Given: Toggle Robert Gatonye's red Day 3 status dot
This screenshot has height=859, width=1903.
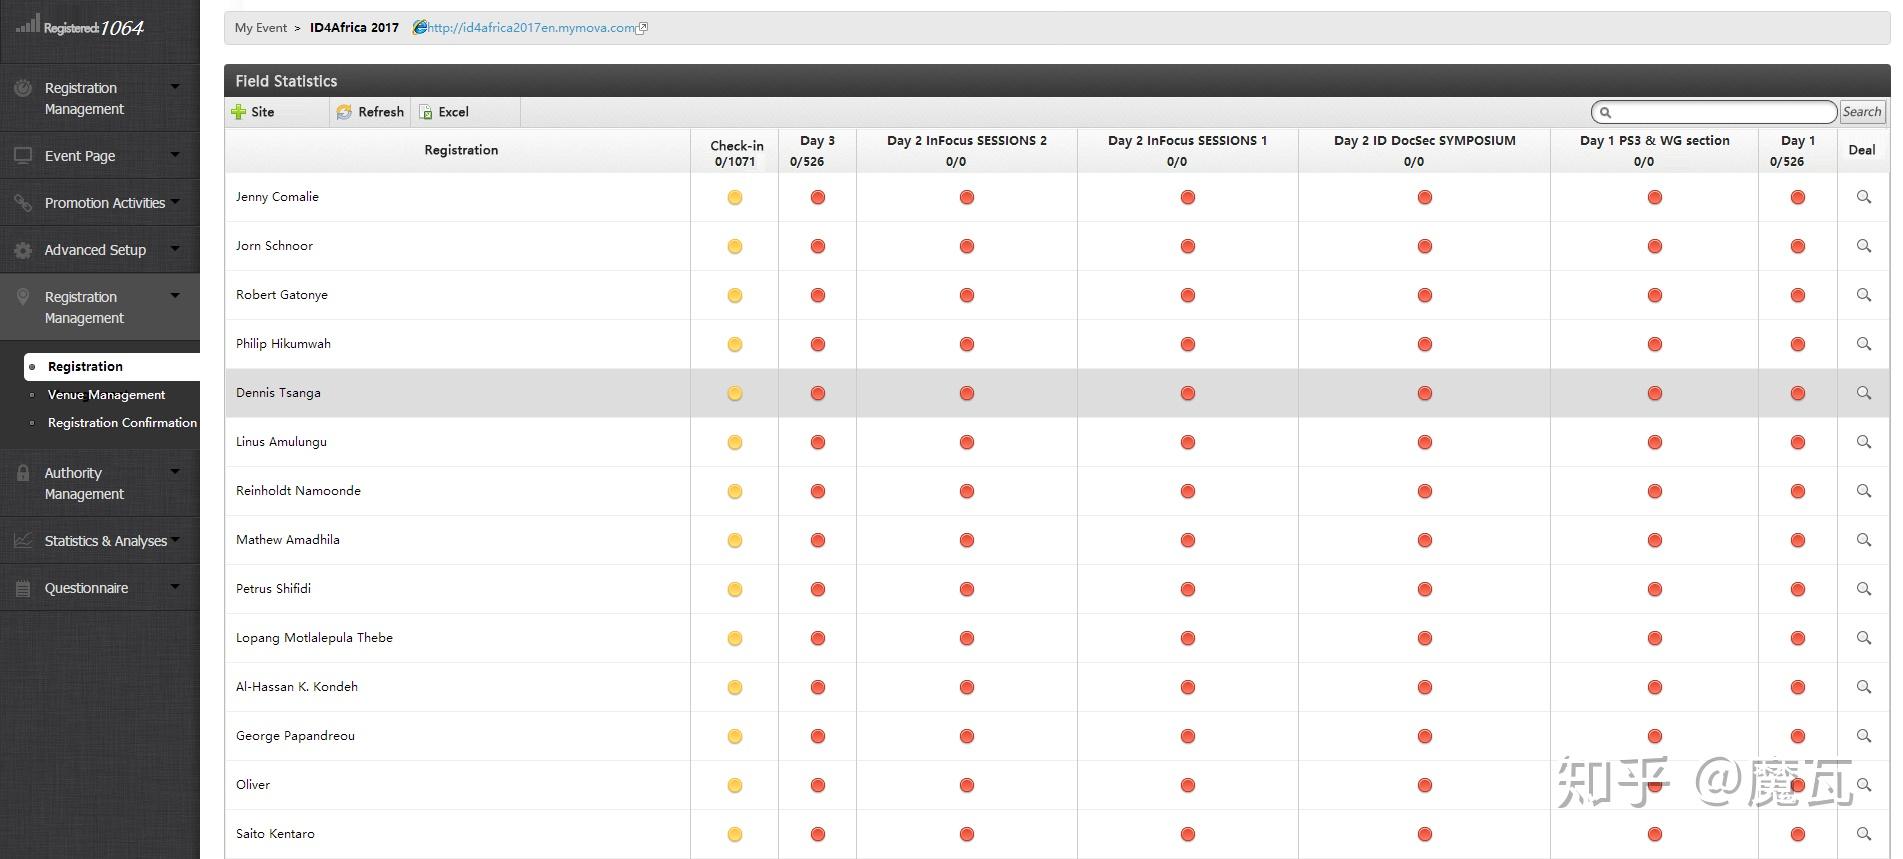Looking at the screenshot, I should click(x=818, y=295).
